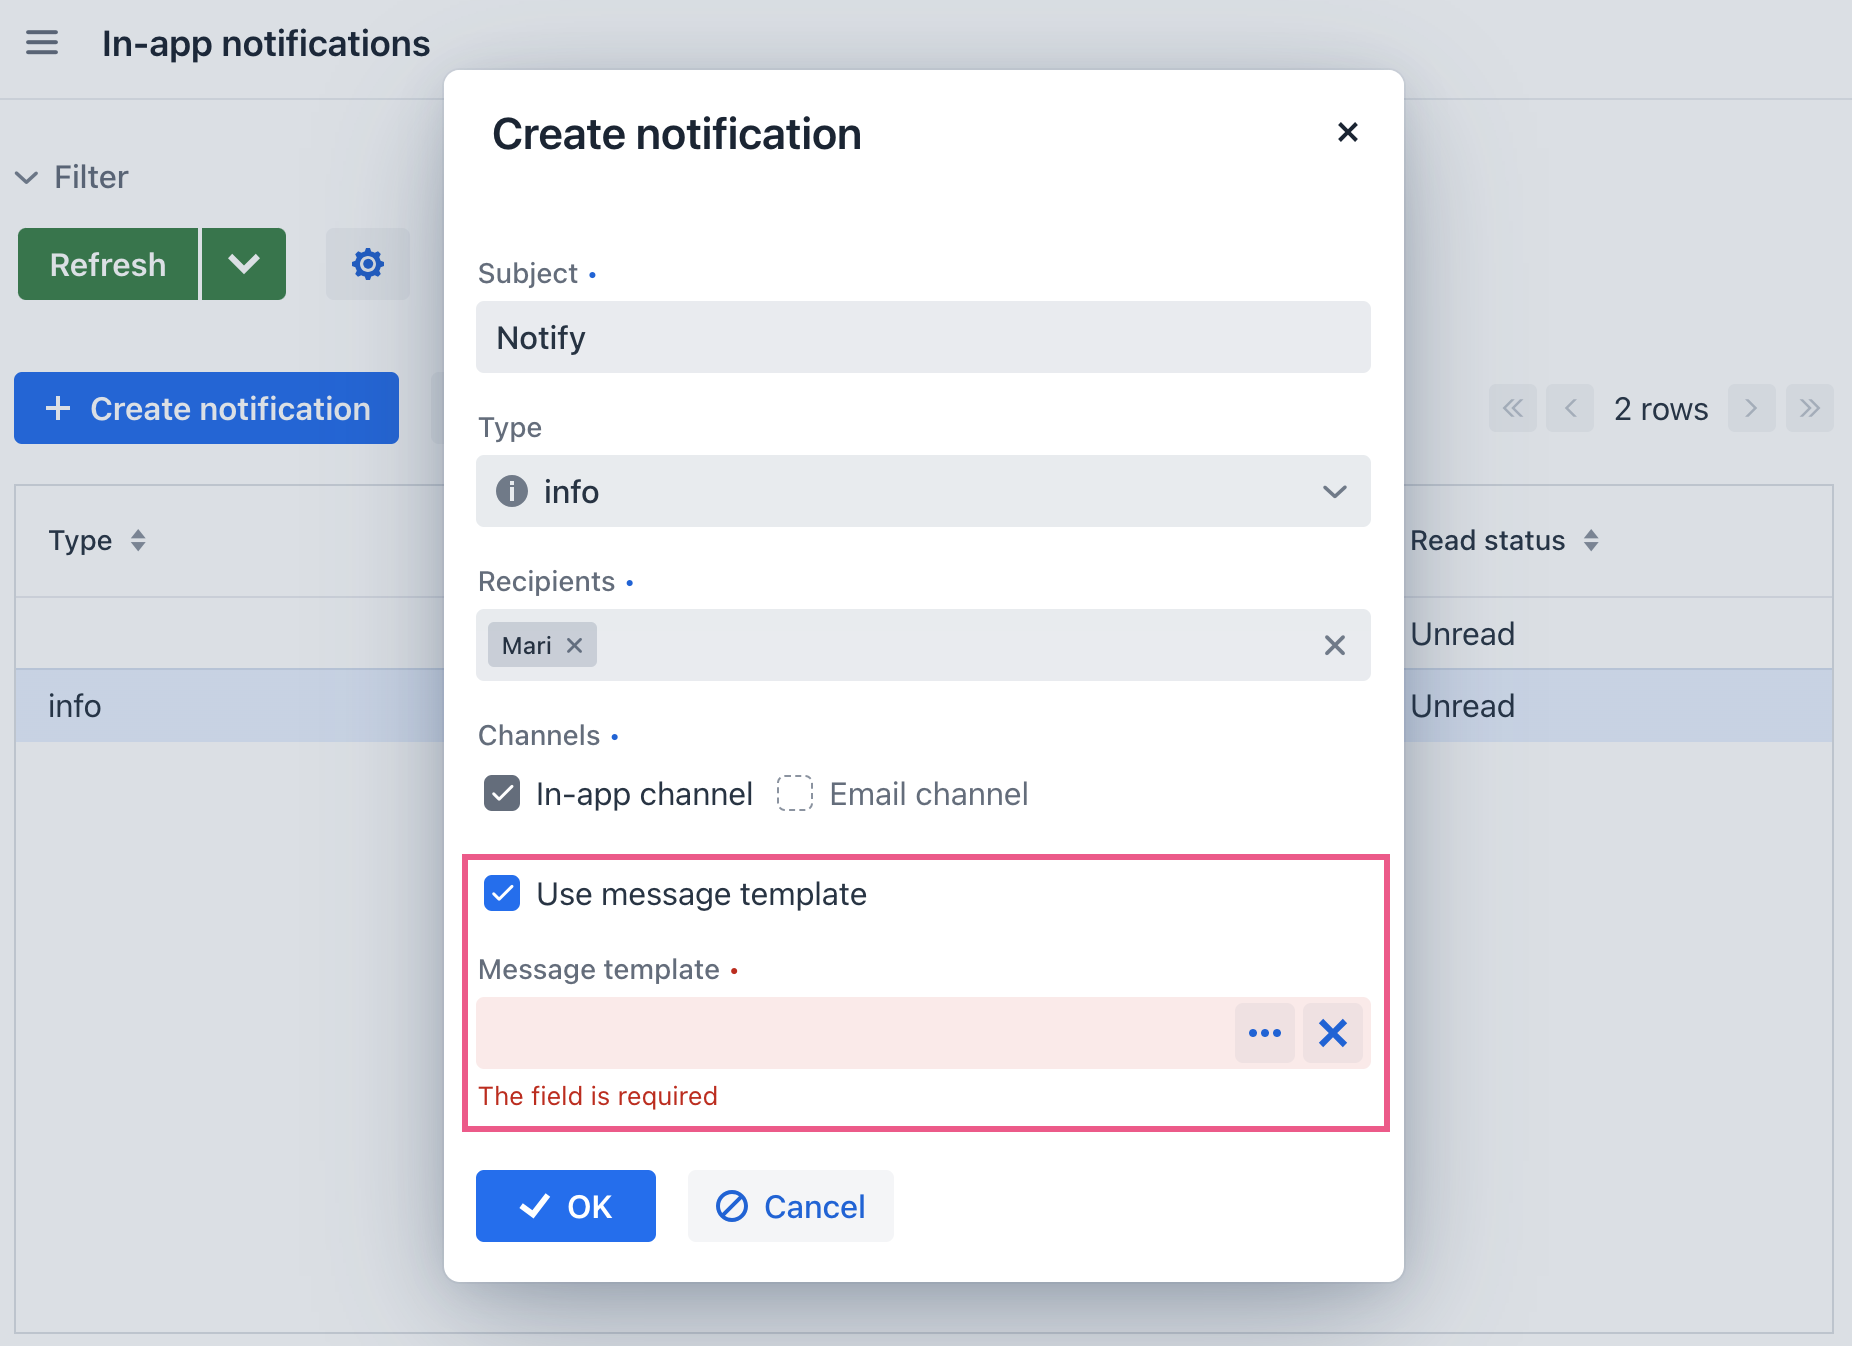The width and height of the screenshot is (1852, 1346).
Task: Uncheck the In-app channel checkbox
Action: pyautogui.click(x=502, y=793)
